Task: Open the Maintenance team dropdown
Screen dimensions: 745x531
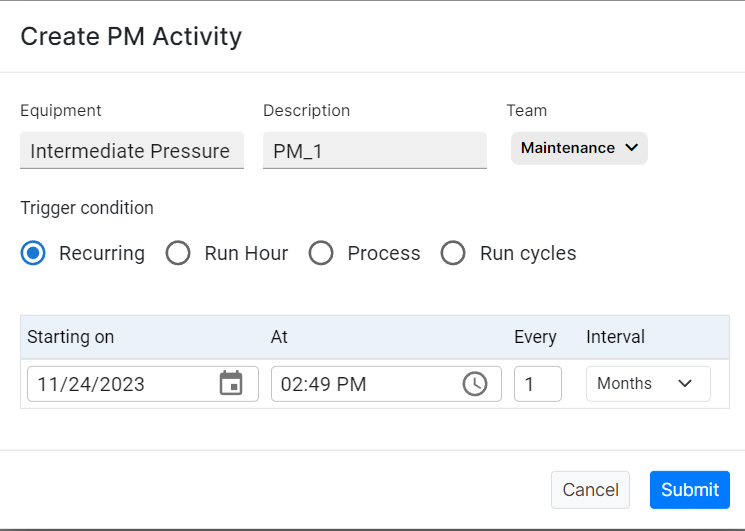Action: (579, 148)
